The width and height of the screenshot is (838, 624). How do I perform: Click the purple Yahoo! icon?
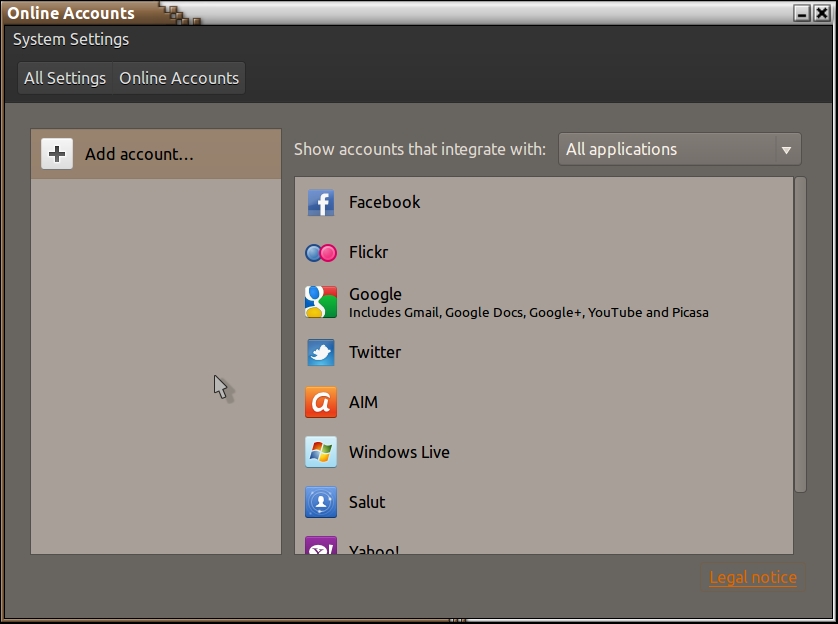[321, 547]
